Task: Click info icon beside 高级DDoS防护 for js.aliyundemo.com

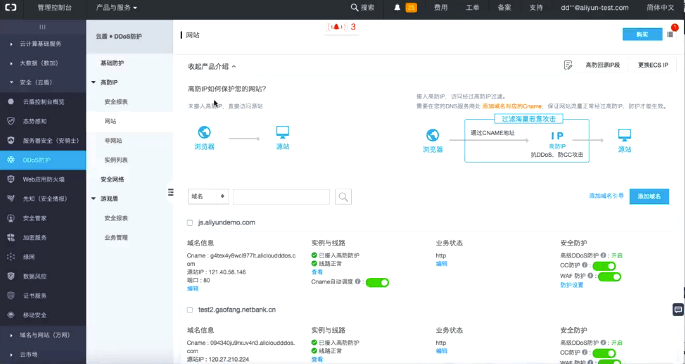Action: [x=603, y=255]
